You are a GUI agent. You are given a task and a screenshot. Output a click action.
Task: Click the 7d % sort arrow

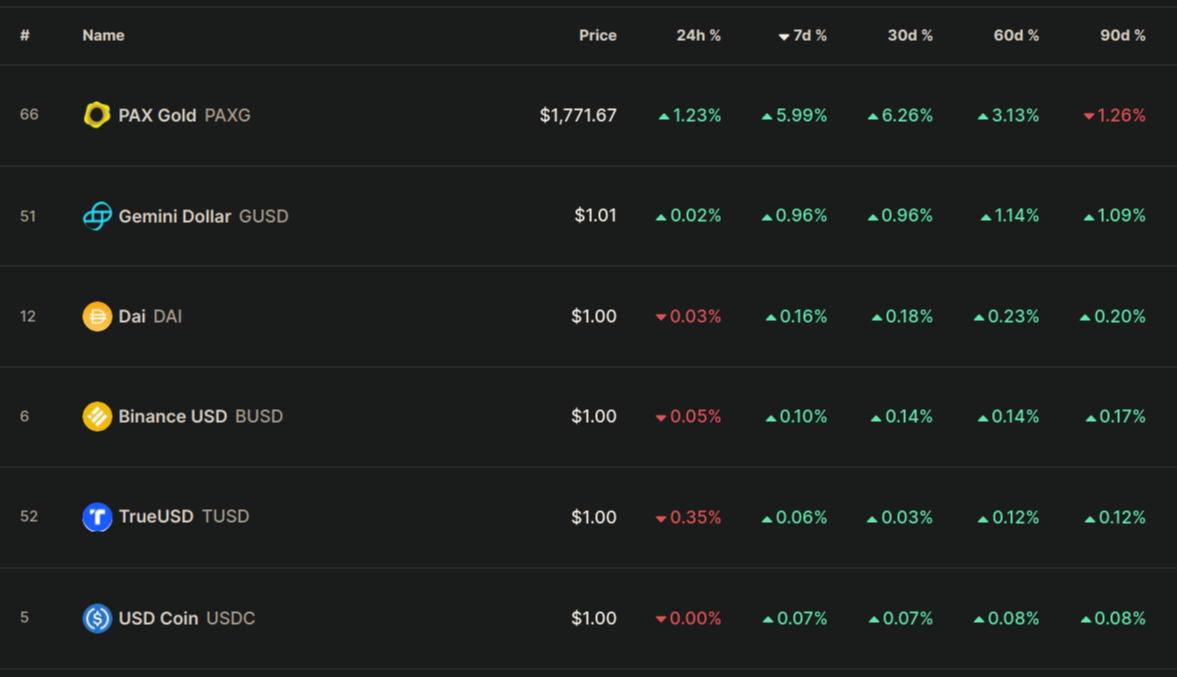784,37
